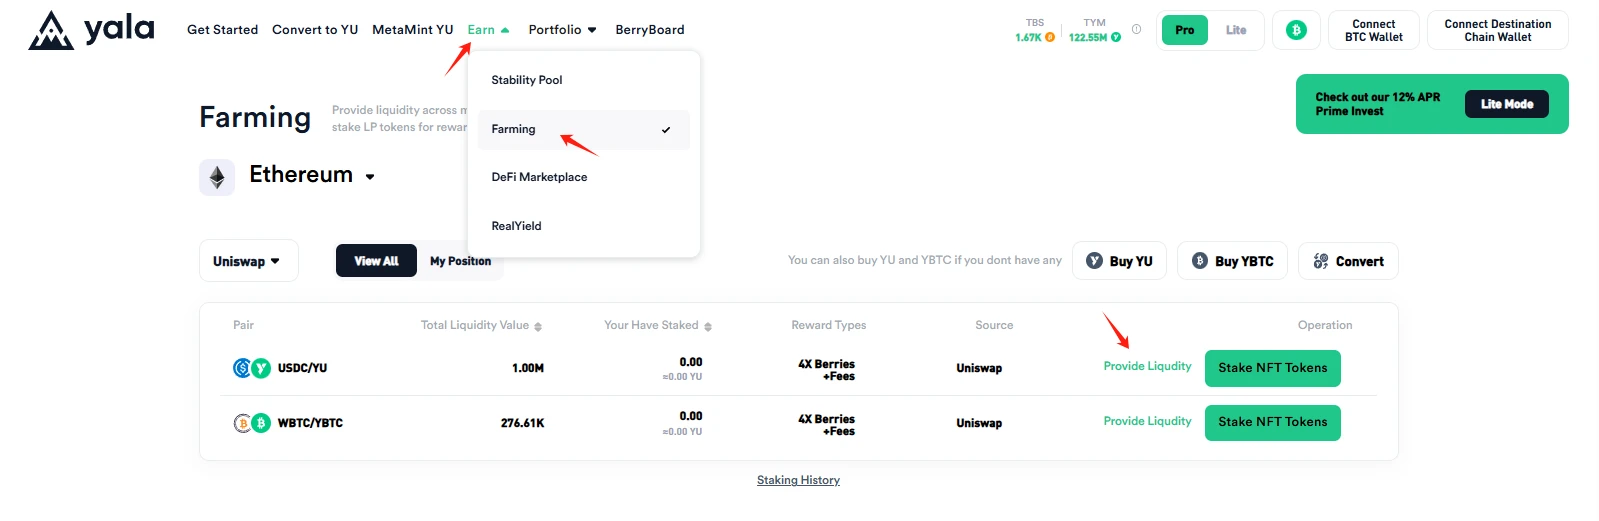Click Stake NFT Tokens for USDC/YU

coord(1272,368)
